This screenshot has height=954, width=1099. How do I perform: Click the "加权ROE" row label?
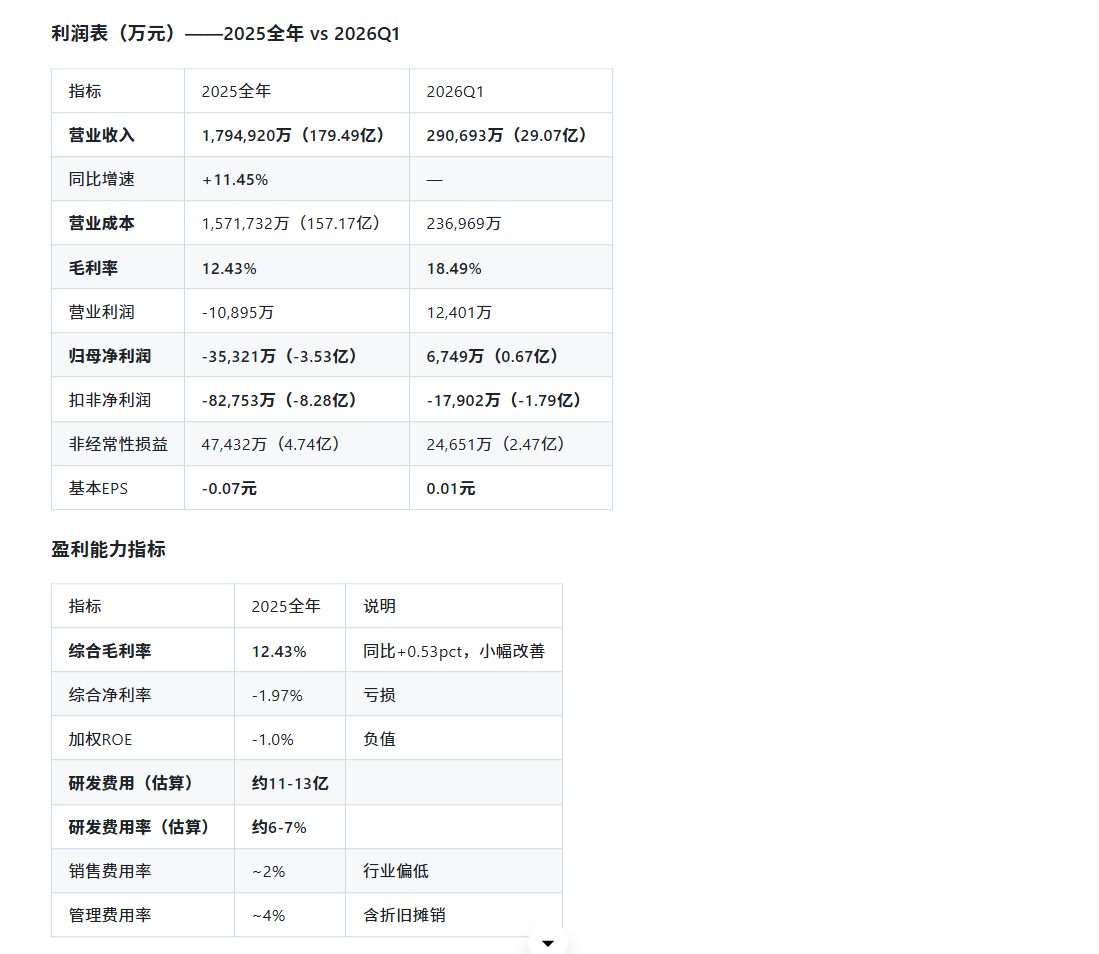[100, 740]
